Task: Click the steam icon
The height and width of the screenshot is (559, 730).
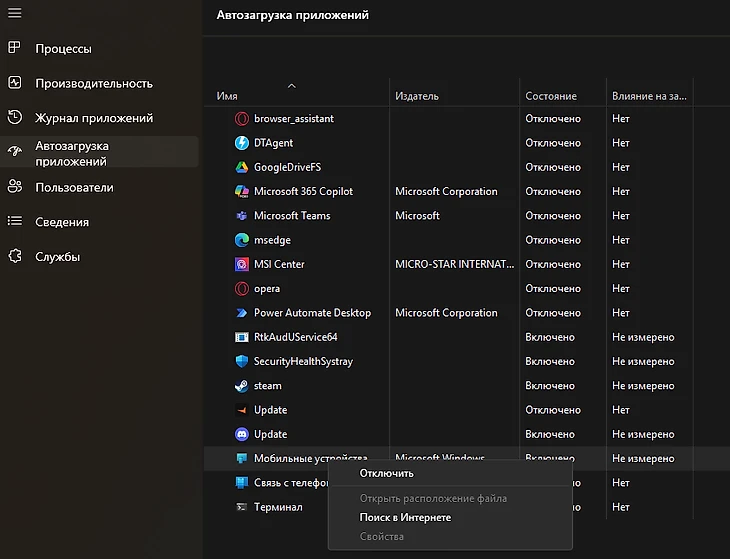Action: (241, 386)
